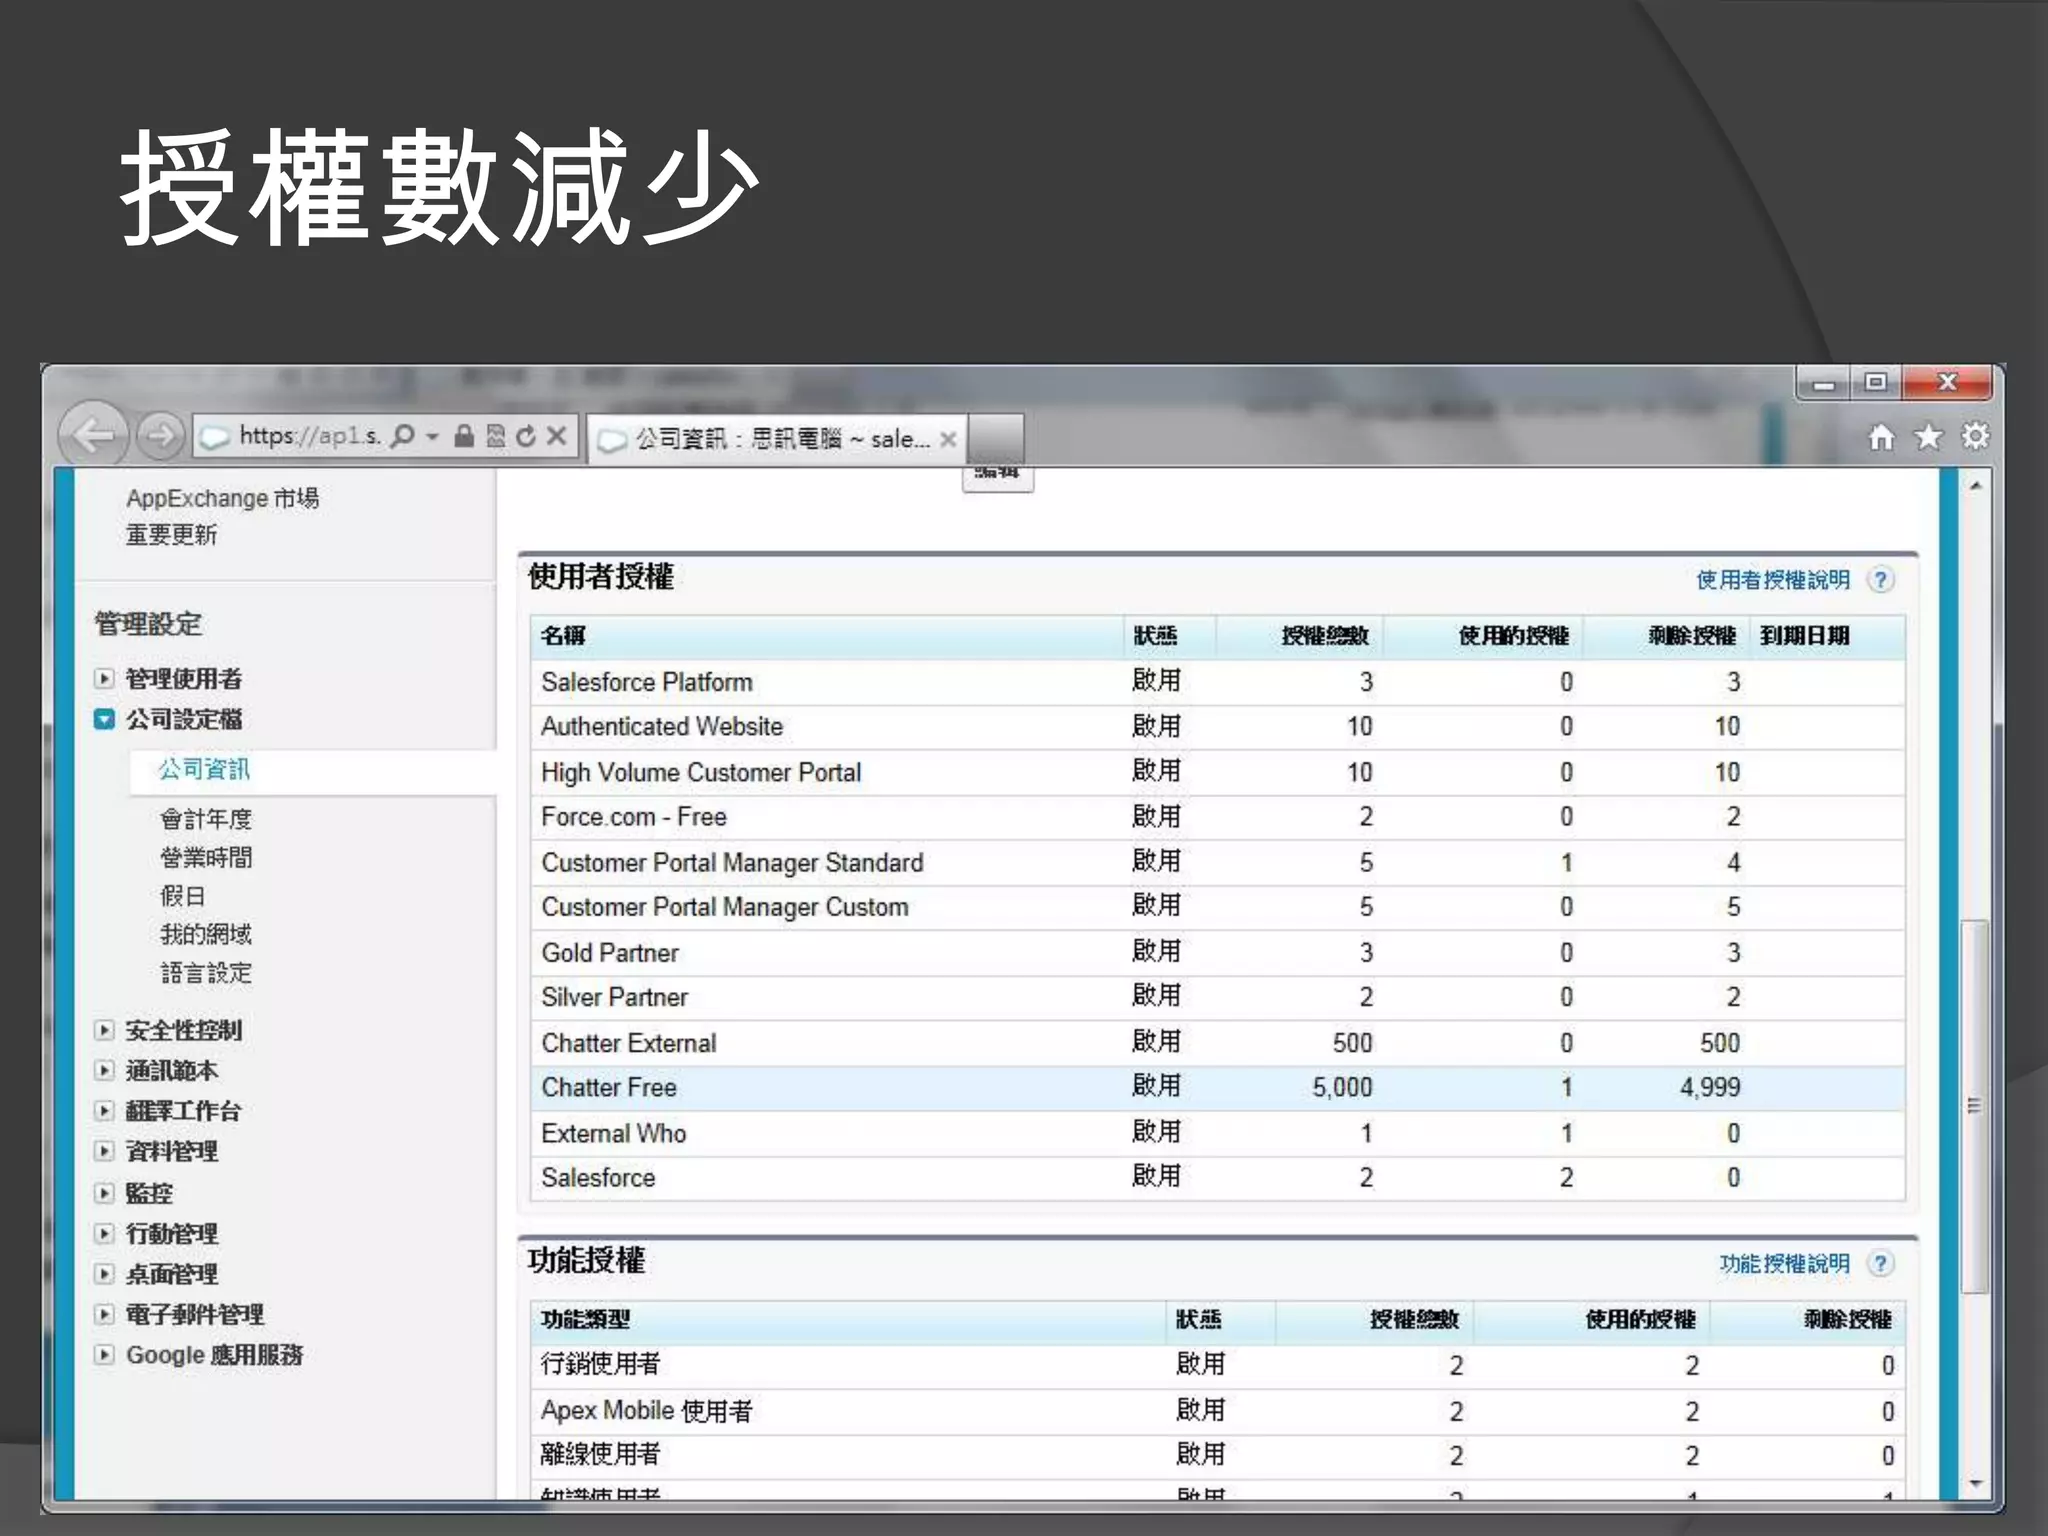Open the AppExchange 市場 link
2048x1536 pixels.
(222, 498)
